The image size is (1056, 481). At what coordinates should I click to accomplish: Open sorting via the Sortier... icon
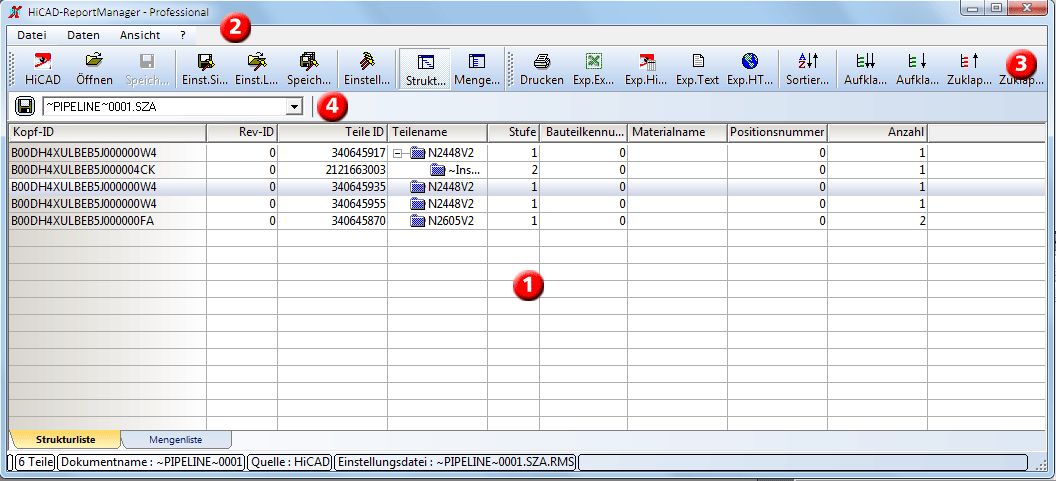coord(807,69)
